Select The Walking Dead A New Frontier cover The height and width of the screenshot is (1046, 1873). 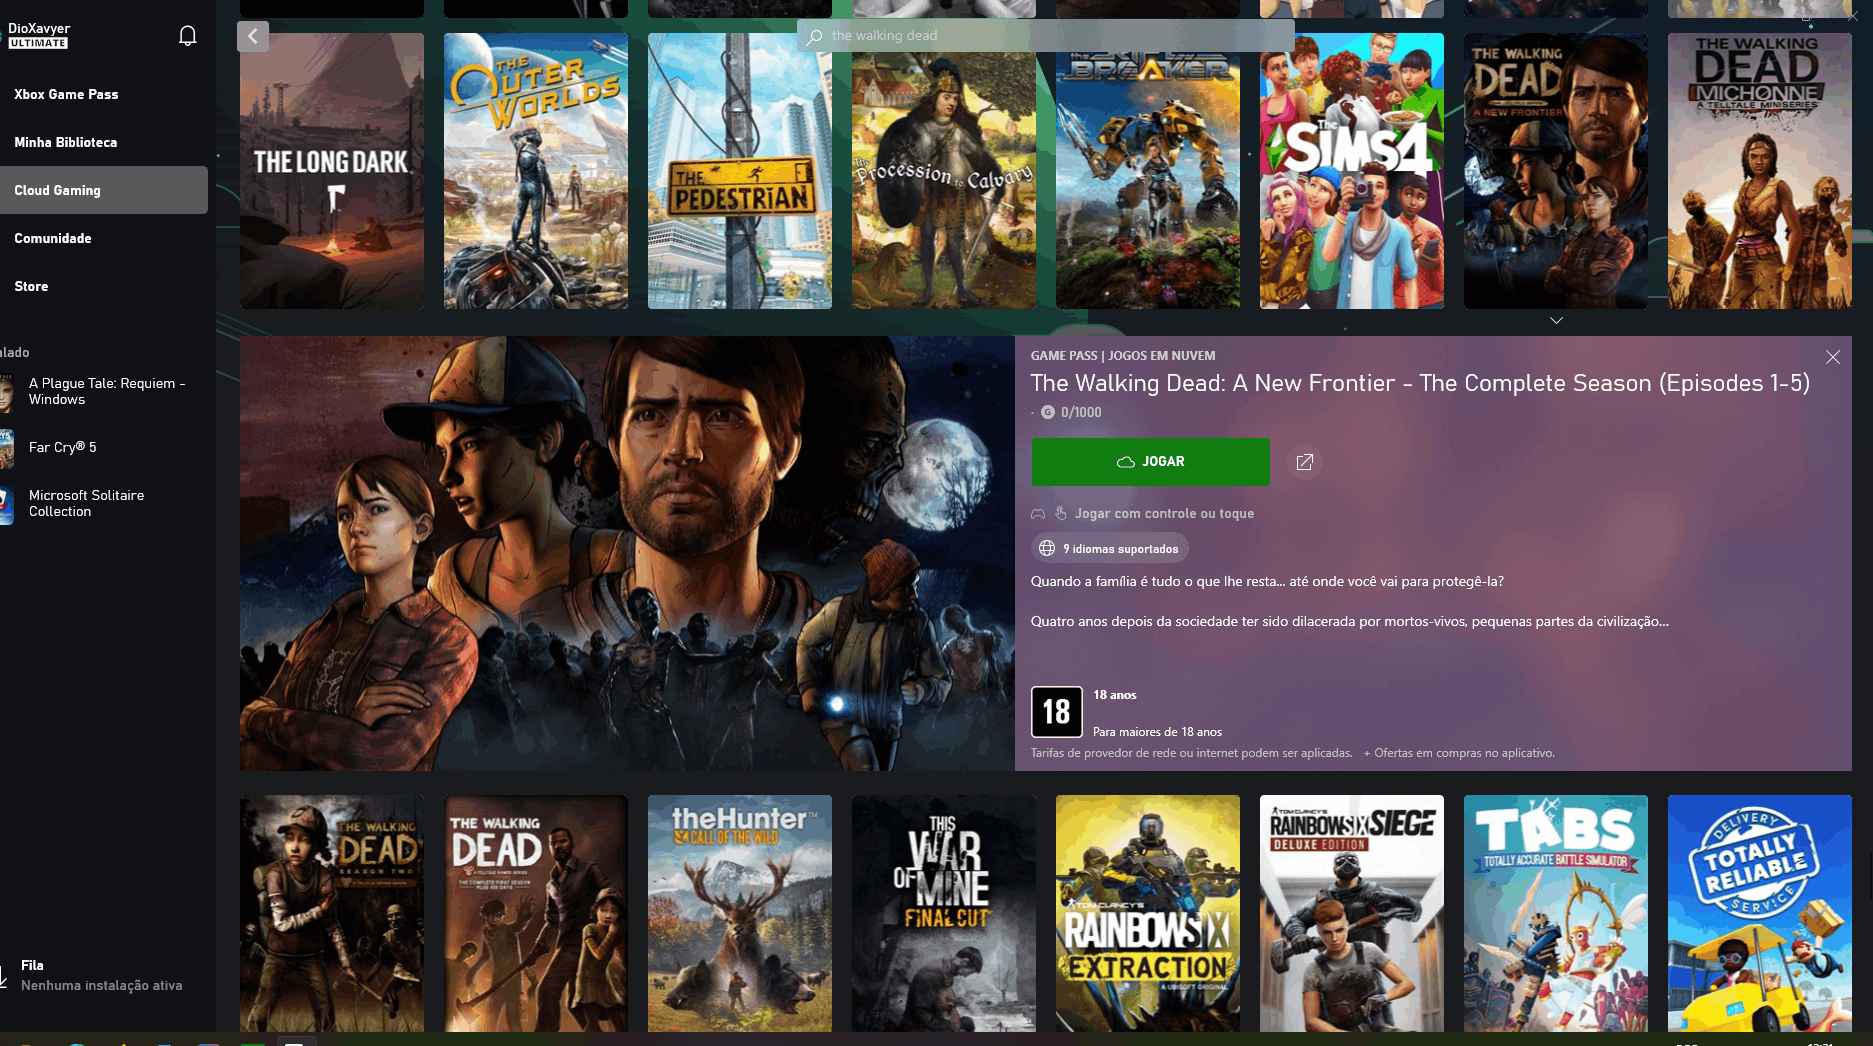(1556, 171)
